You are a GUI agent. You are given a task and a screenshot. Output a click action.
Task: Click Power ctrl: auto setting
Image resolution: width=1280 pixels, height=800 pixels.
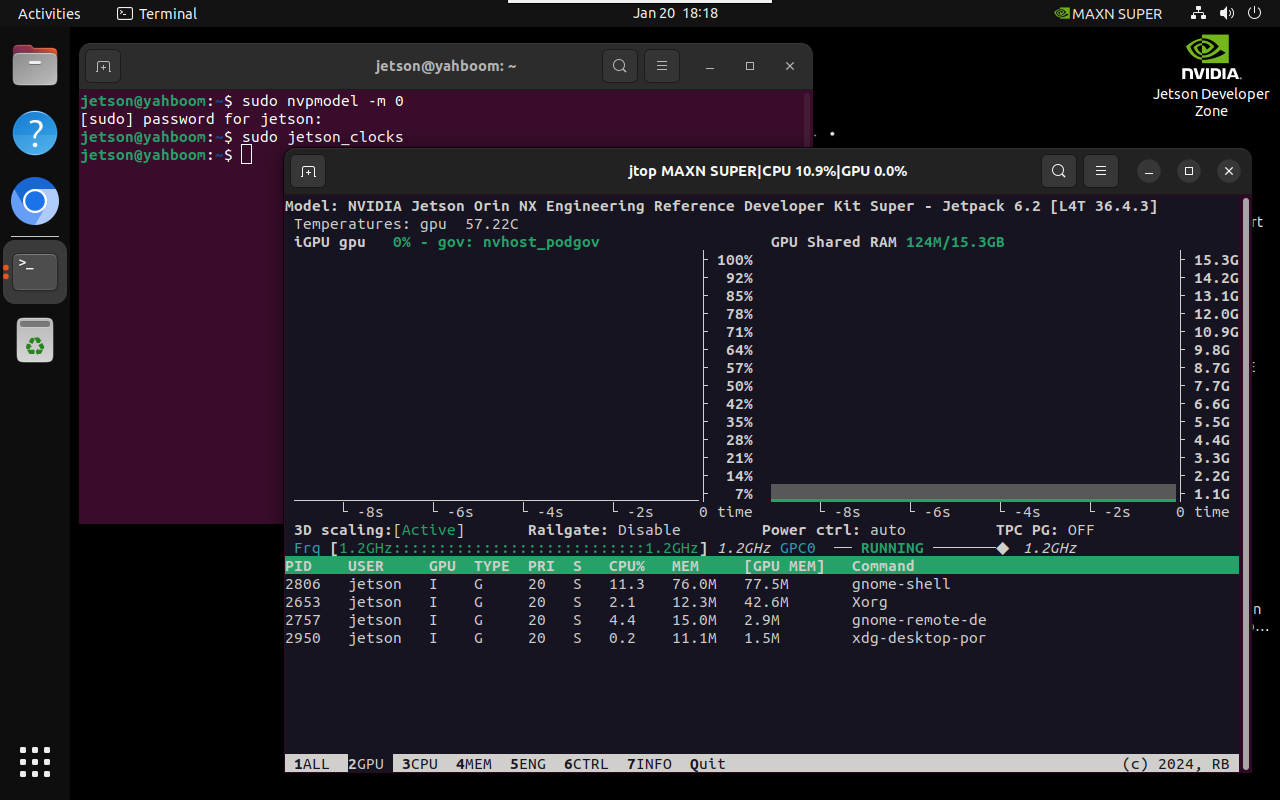point(834,530)
